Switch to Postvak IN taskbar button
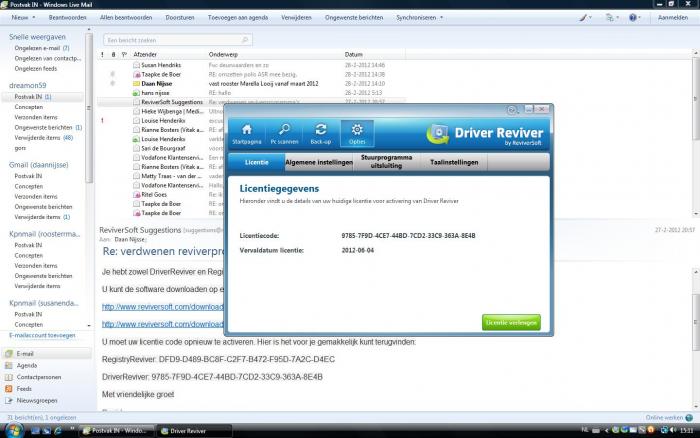Image resolution: width=700 pixels, height=438 pixels. click(x=118, y=431)
